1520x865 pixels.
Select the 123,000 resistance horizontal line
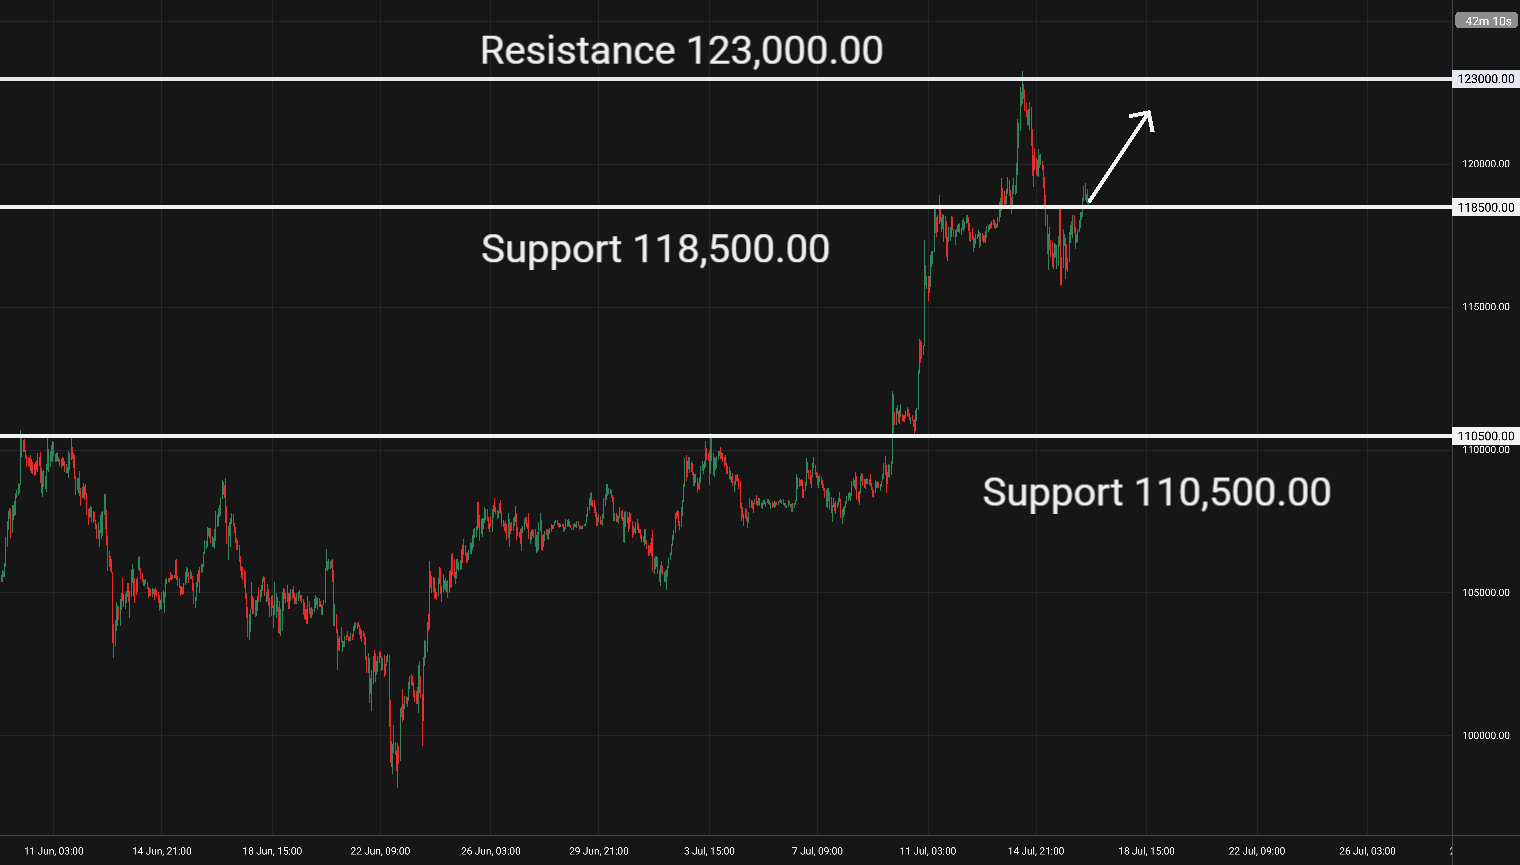(x=725, y=79)
